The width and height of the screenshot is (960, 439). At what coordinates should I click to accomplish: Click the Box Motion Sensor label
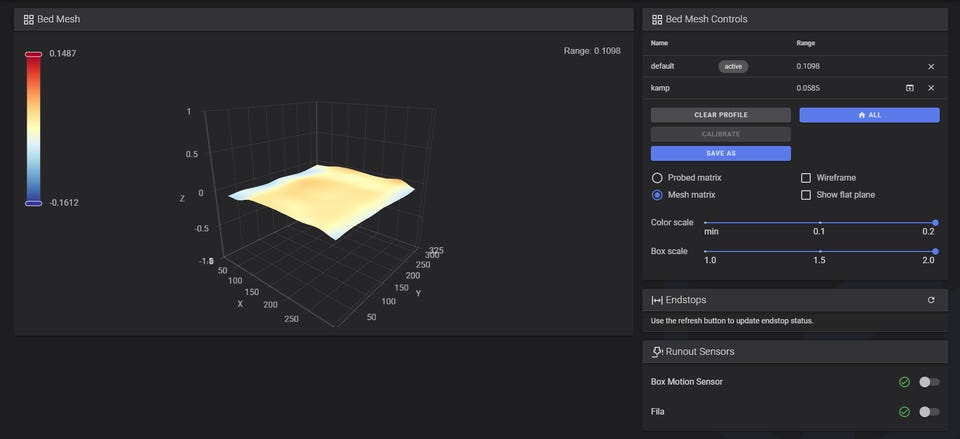point(686,382)
